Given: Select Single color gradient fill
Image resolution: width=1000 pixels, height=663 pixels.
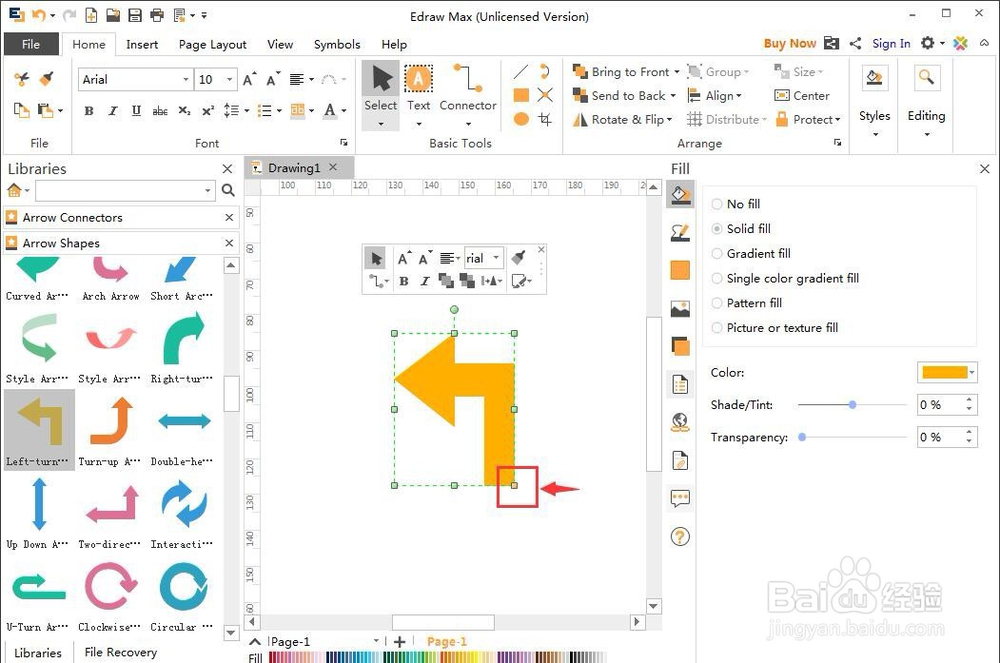Looking at the screenshot, I should point(785,279).
